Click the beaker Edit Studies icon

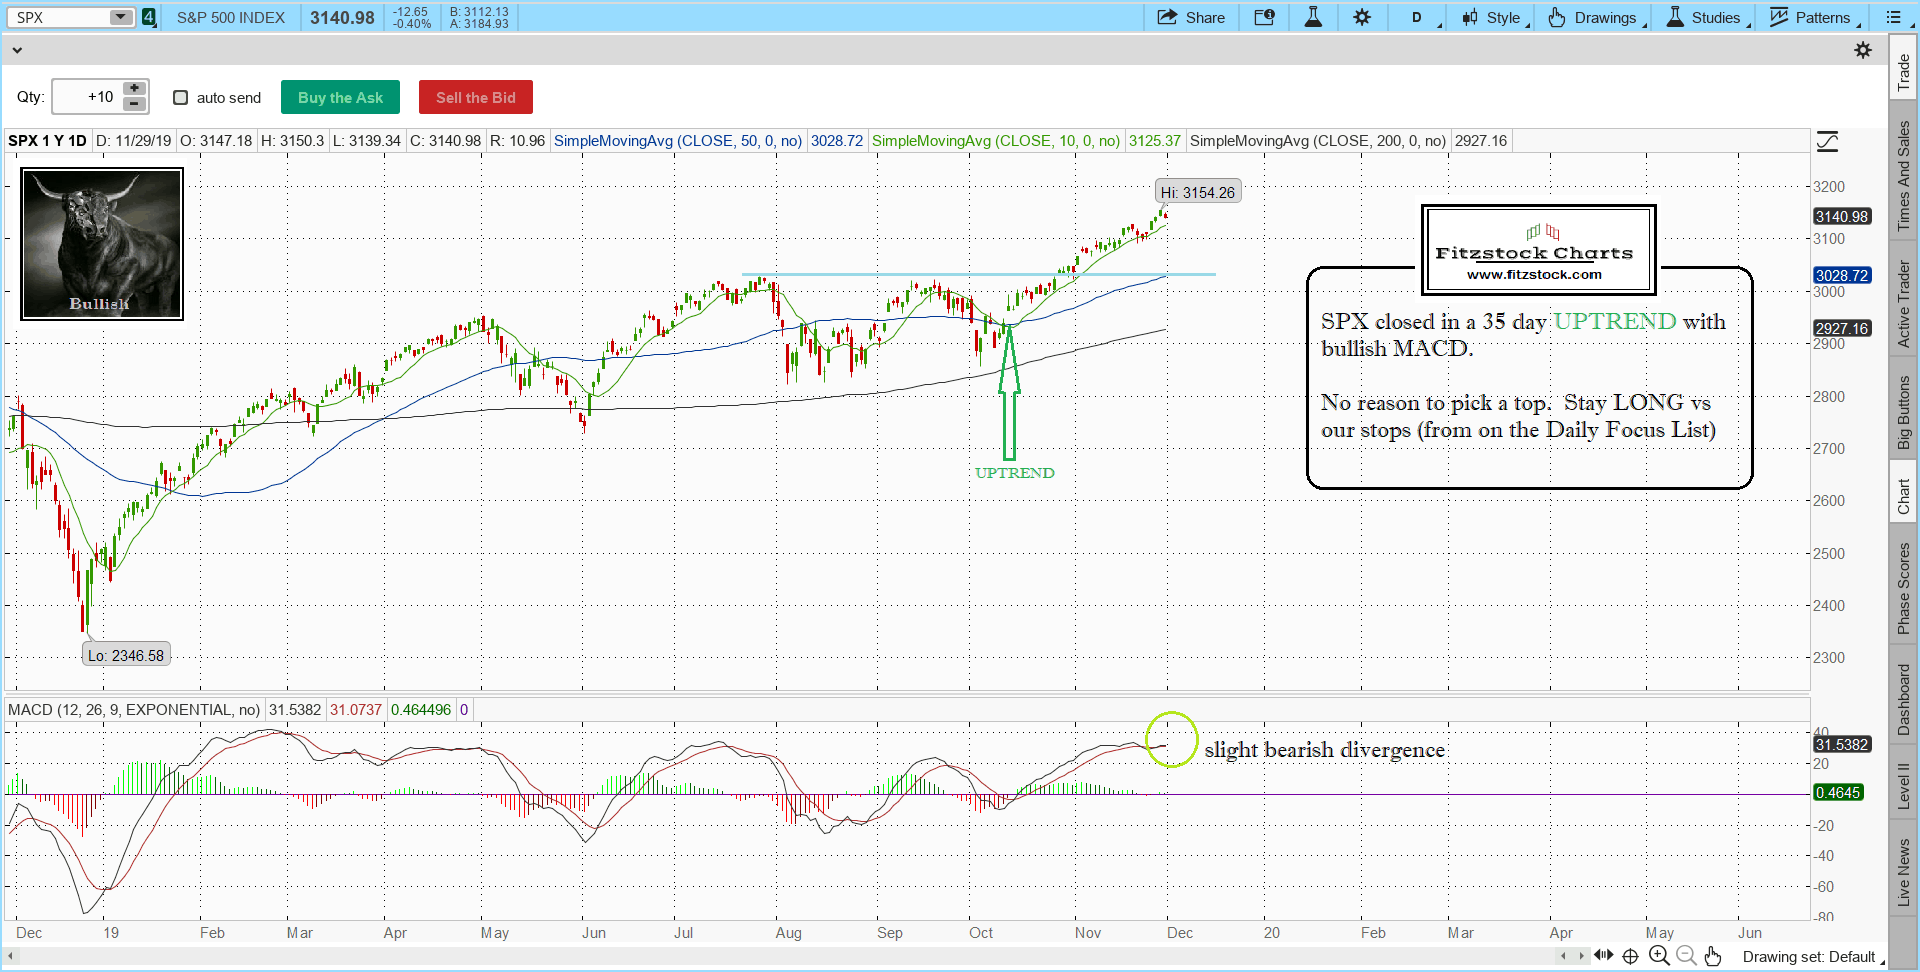click(1313, 17)
